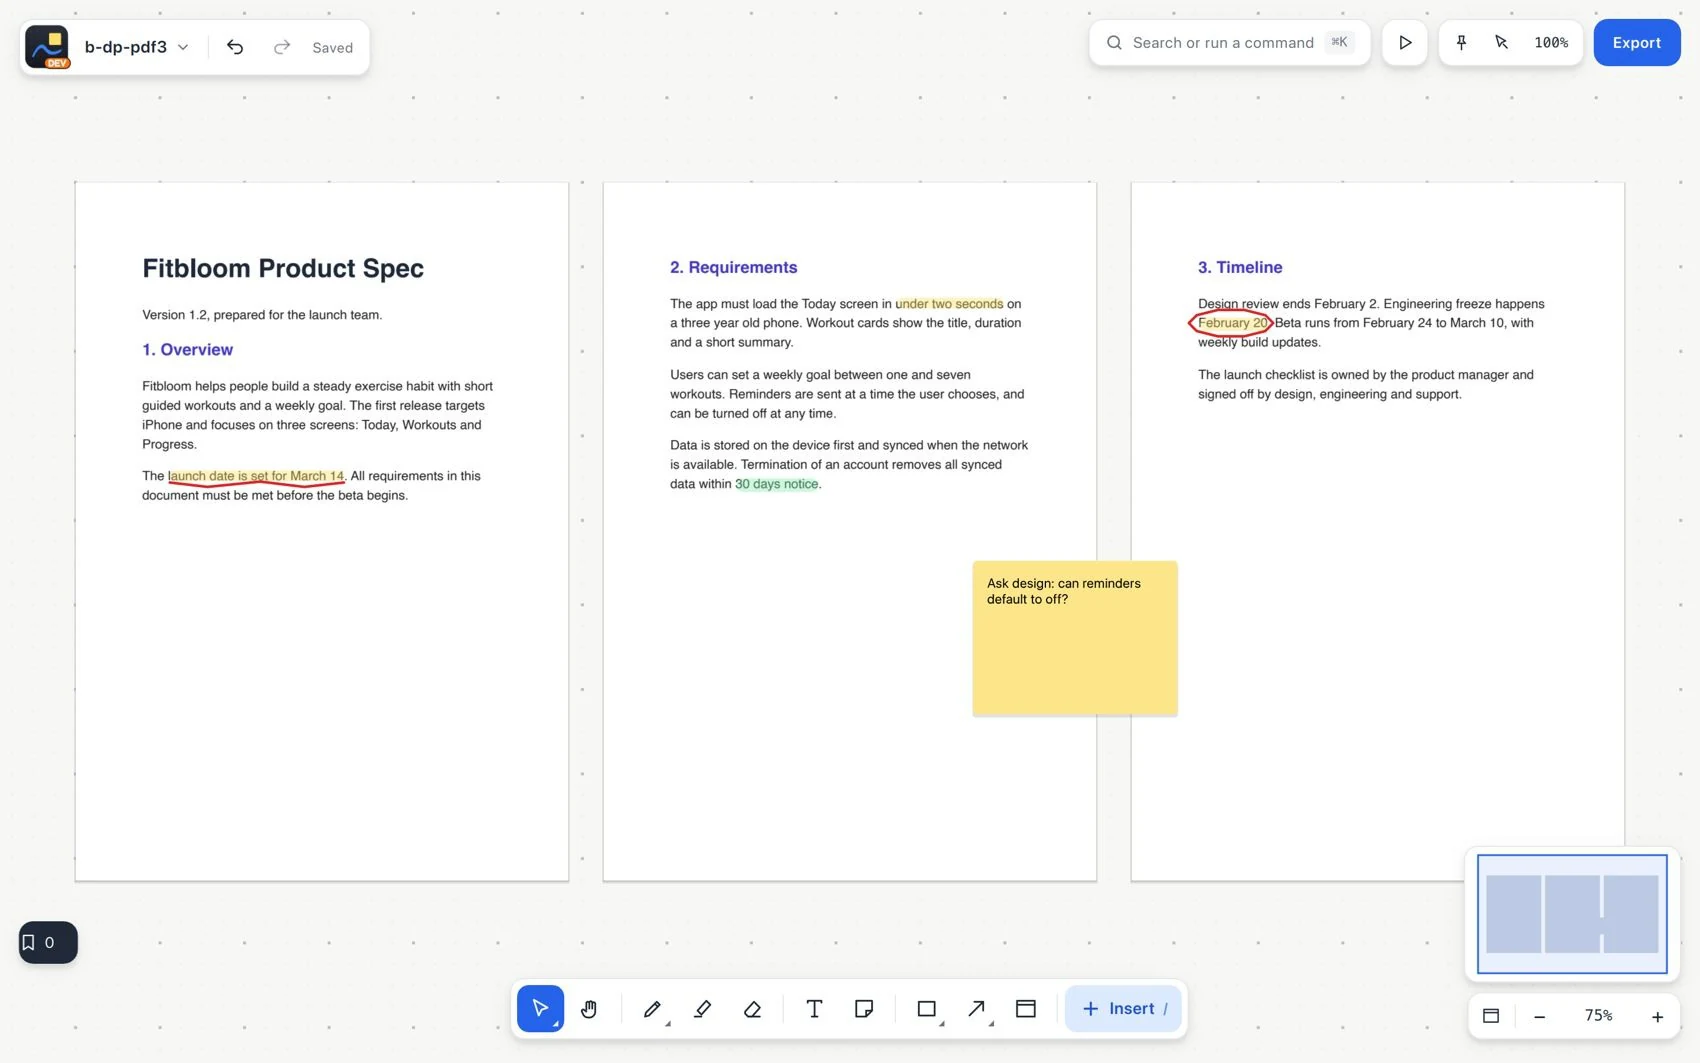The image size is (1700, 1063).
Task: Click the underlined launch date March 14 text
Action: pyautogui.click(x=256, y=477)
